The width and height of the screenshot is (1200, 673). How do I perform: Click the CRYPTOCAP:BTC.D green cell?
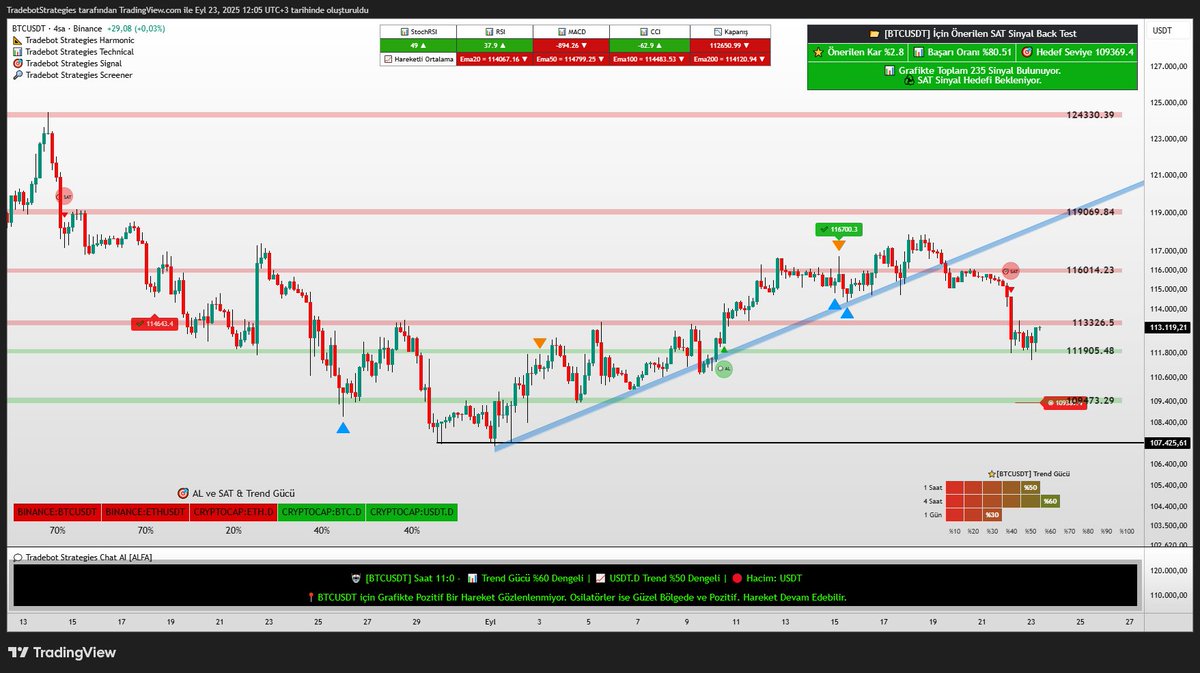(x=322, y=512)
